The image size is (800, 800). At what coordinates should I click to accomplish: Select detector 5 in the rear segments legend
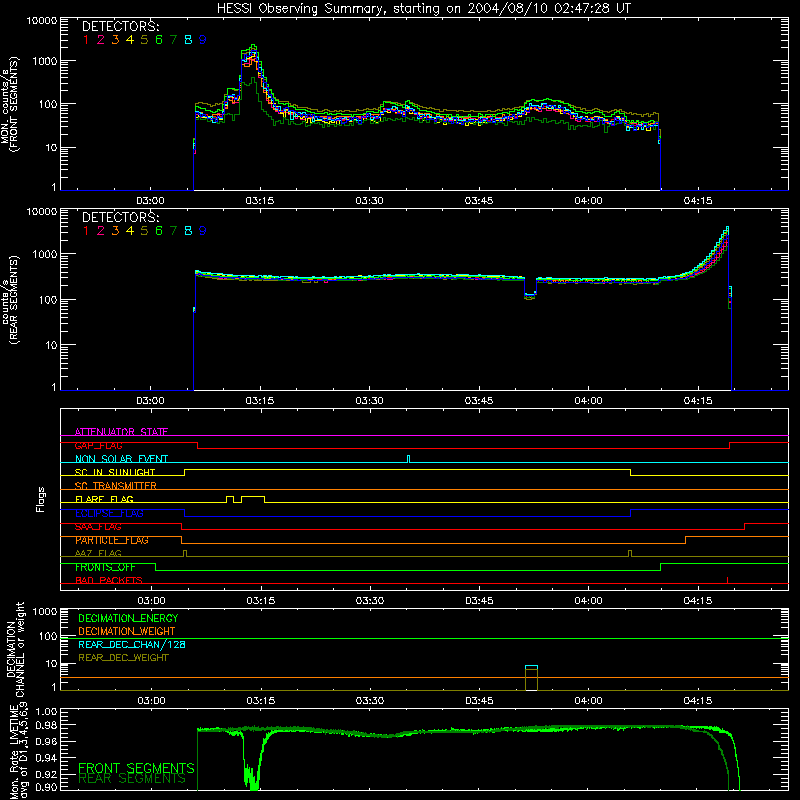coord(144,231)
